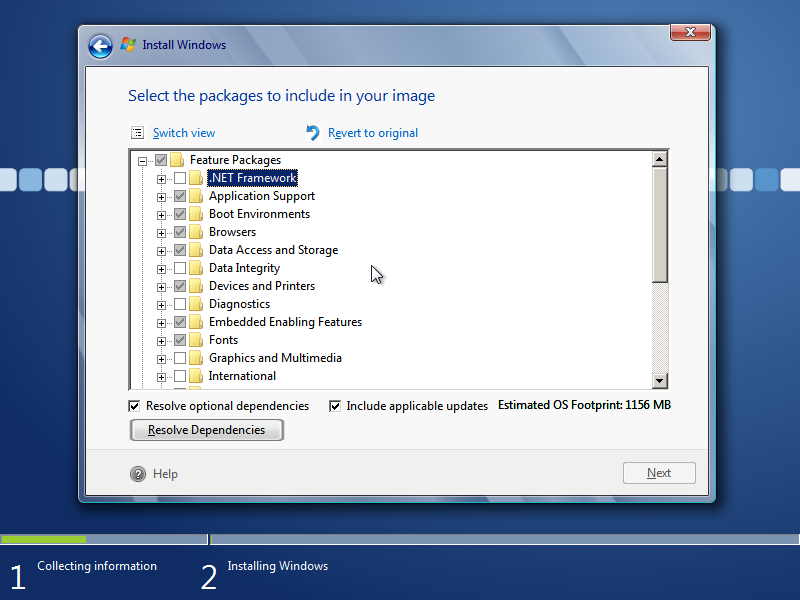Click the Windows flag logo icon
Screen dimensions: 800x600
(x=128, y=44)
